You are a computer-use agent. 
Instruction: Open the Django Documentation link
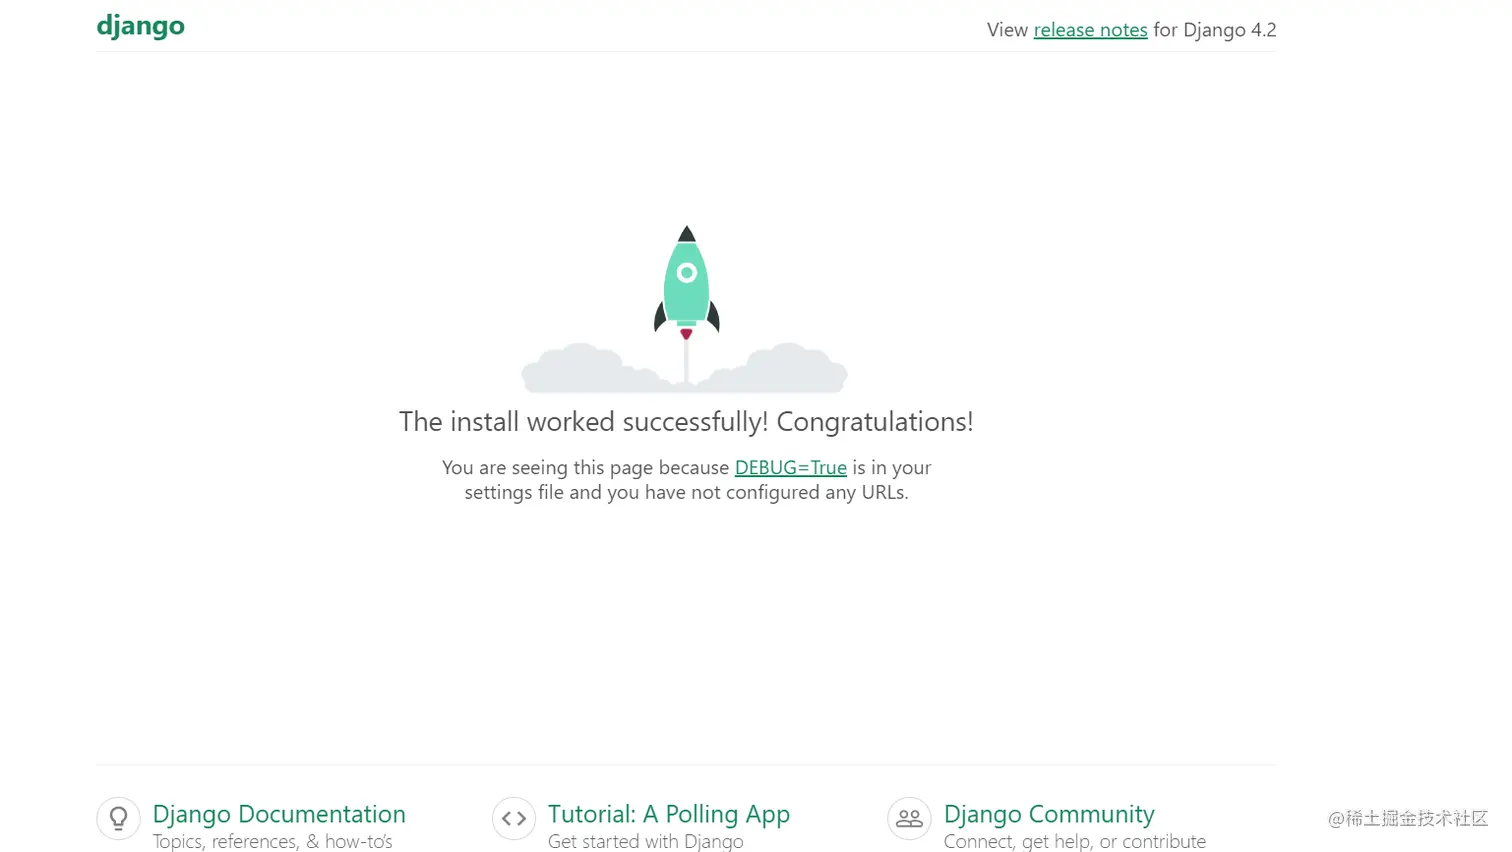279,814
